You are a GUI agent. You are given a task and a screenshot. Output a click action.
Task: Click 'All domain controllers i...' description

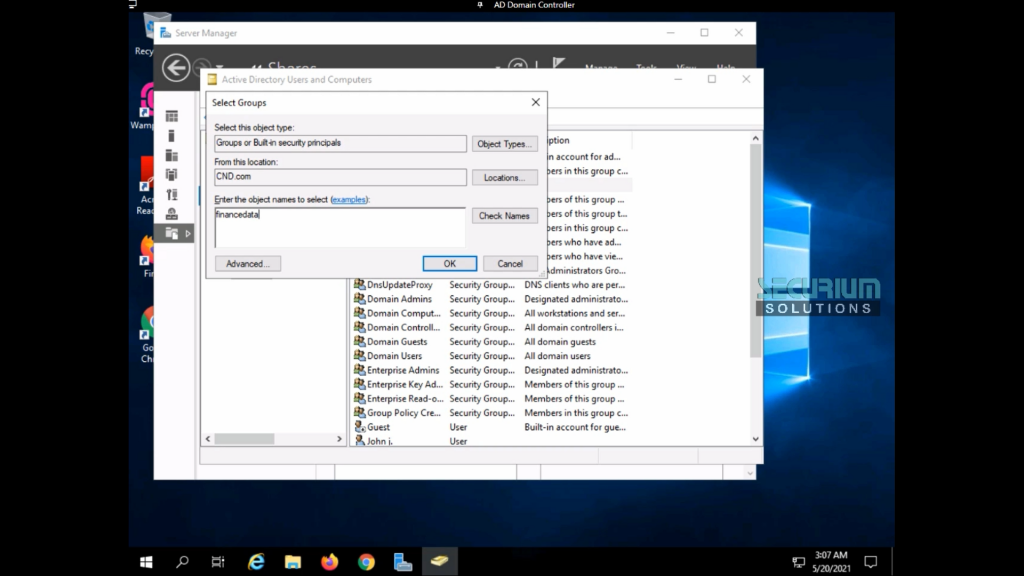click(x=574, y=328)
